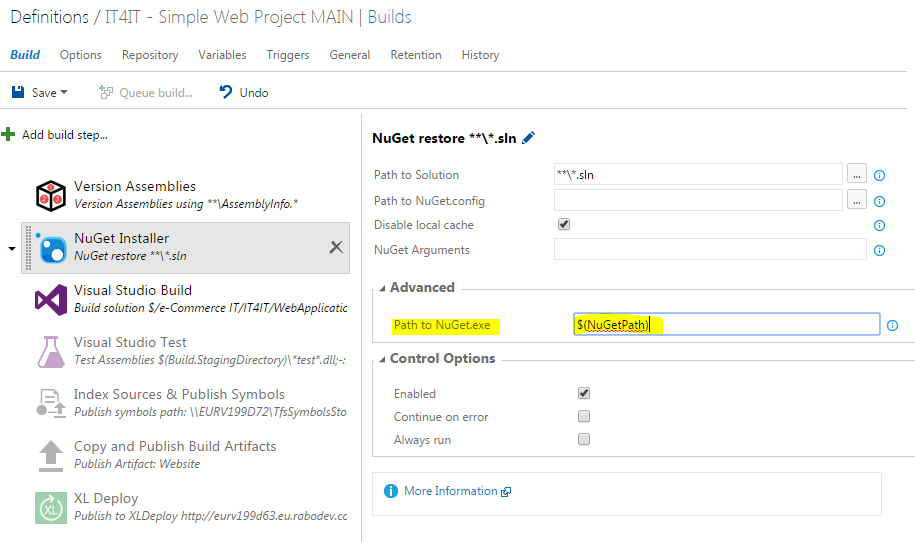Select Copy and Publish Build Artifacts title
Screen dimensions: 915x542
175,446
